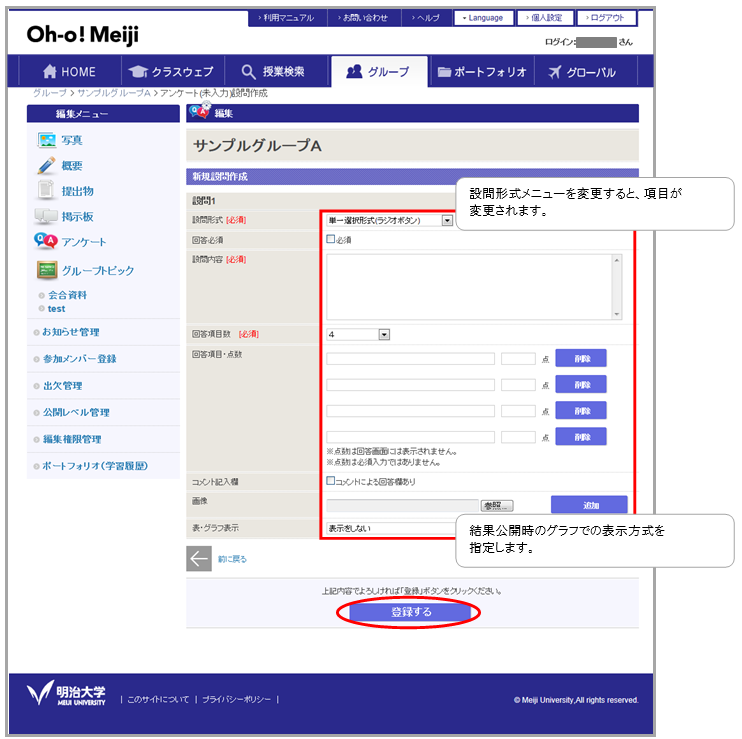Click このサイトについて footer link
The image size is (742, 739).
158,699
